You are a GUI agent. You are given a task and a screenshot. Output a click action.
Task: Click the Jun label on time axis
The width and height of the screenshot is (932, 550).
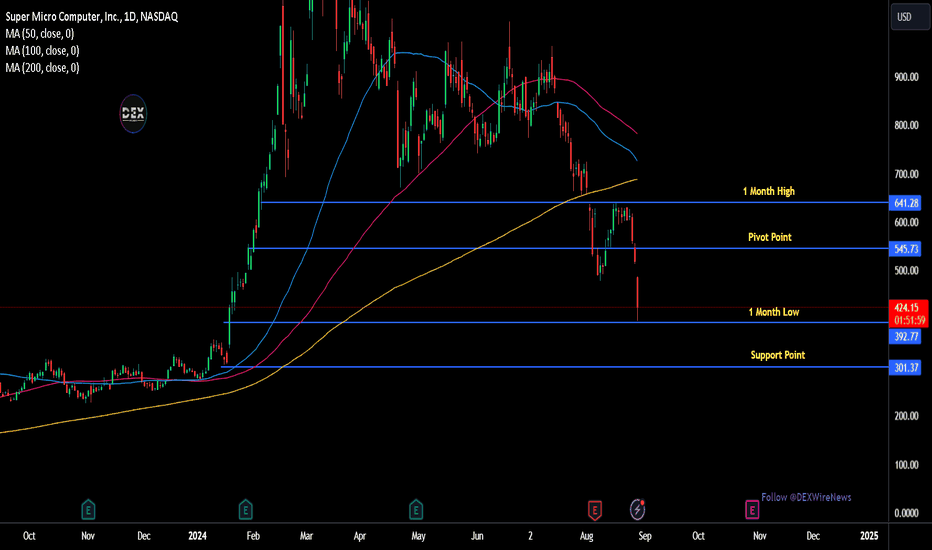[x=477, y=536]
